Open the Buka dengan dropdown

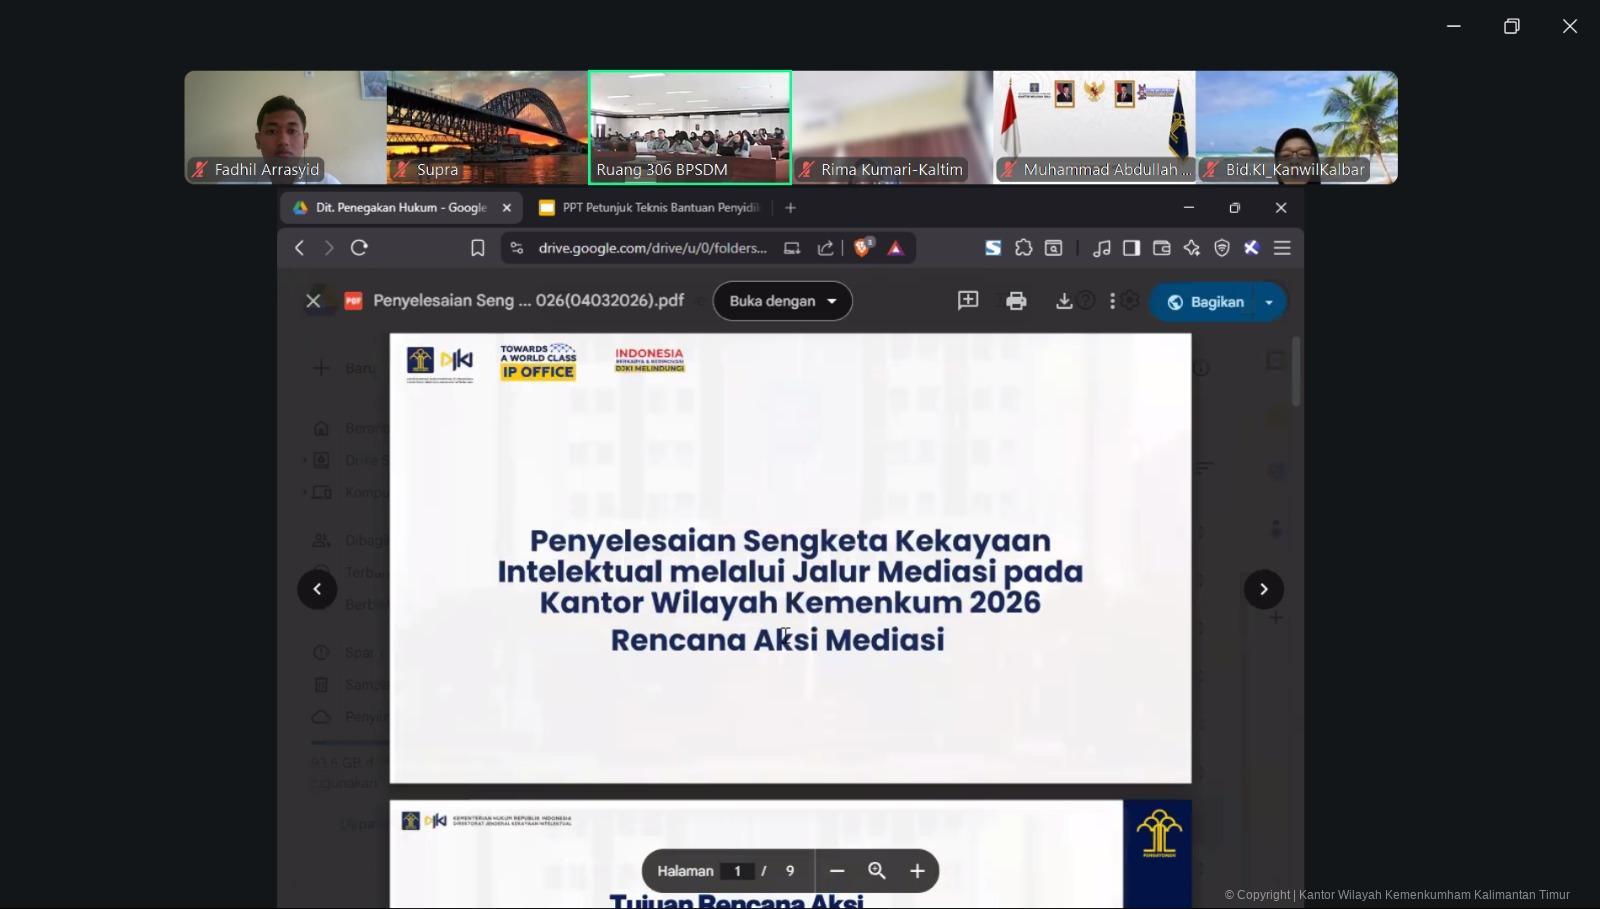click(x=782, y=301)
